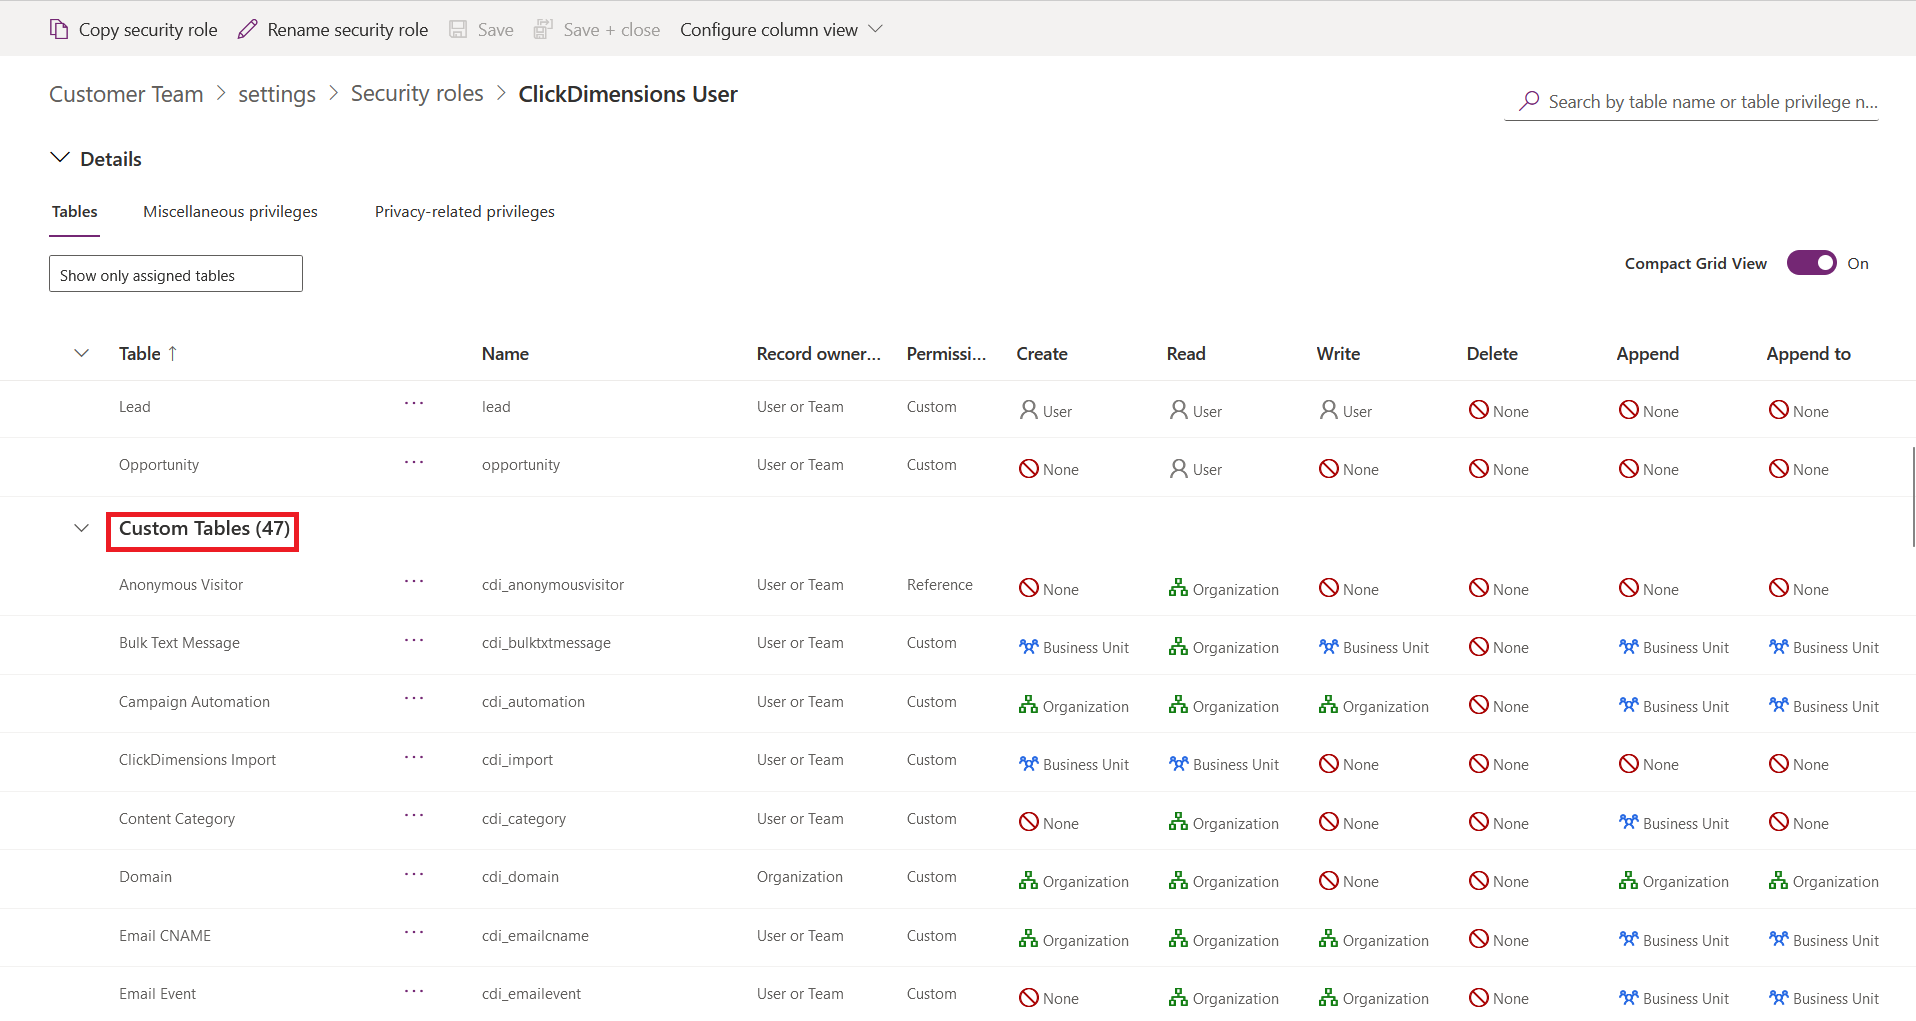Click Opportunity Read privilege User icon

1178,468
